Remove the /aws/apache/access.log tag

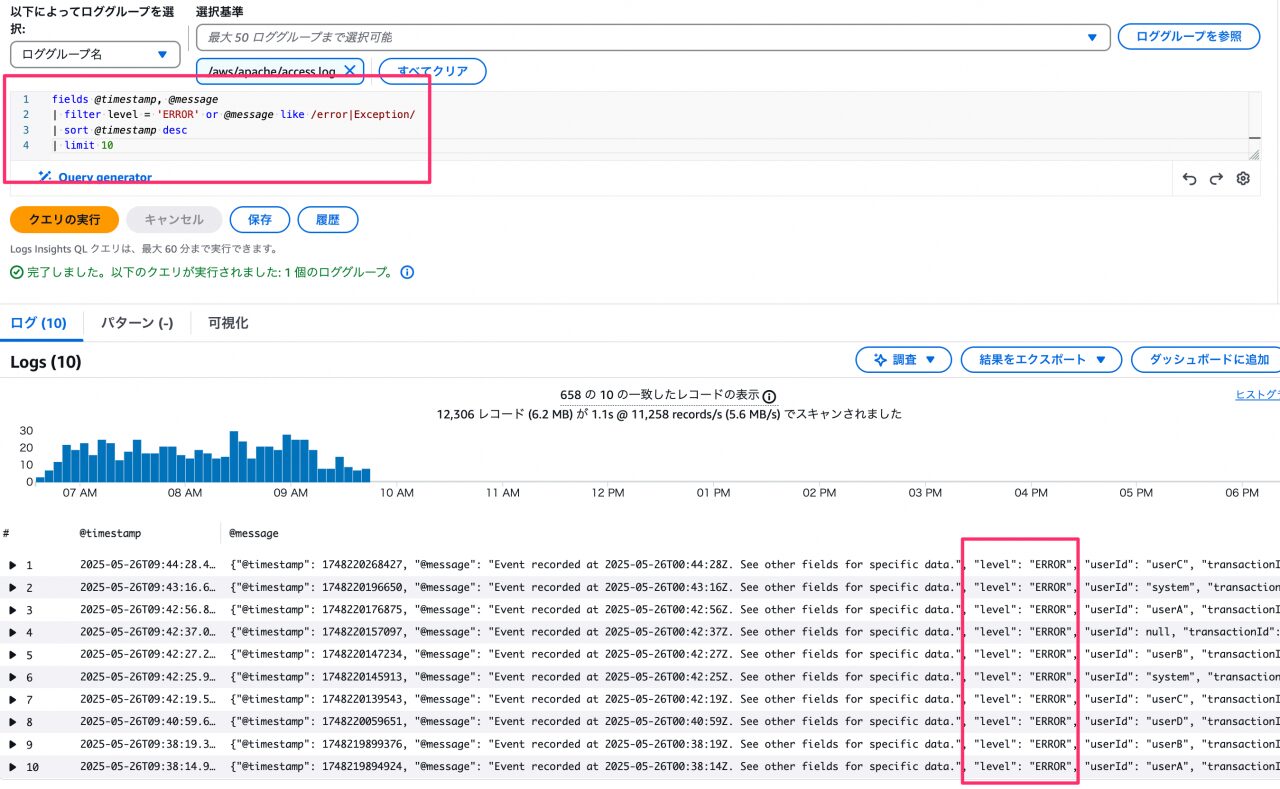[349, 71]
